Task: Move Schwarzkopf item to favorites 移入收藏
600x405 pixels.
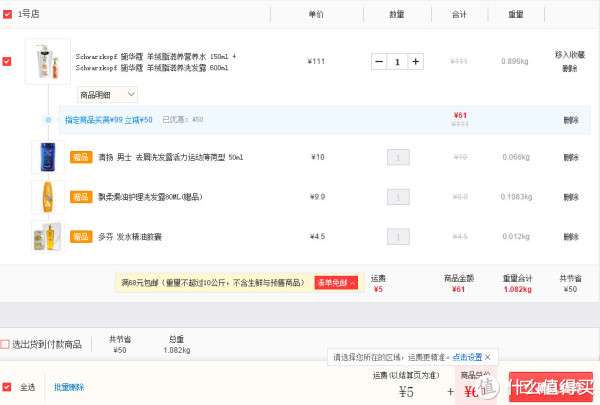Action: [x=570, y=55]
